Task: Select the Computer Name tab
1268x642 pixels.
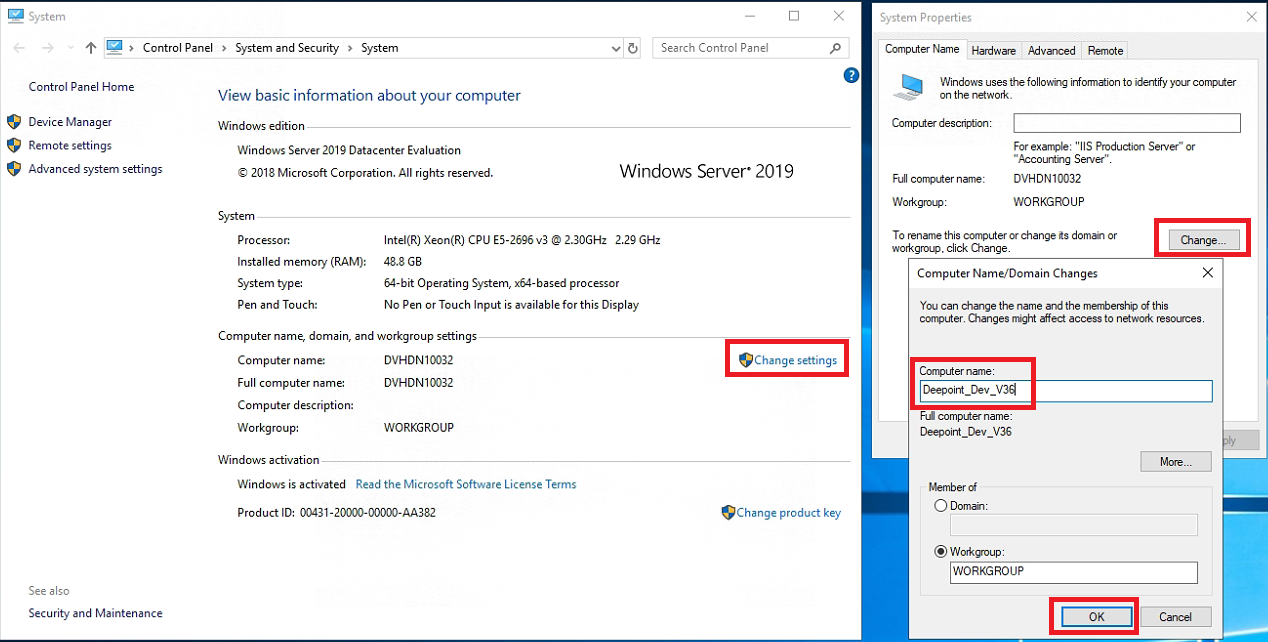Action: click(x=922, y=49)
